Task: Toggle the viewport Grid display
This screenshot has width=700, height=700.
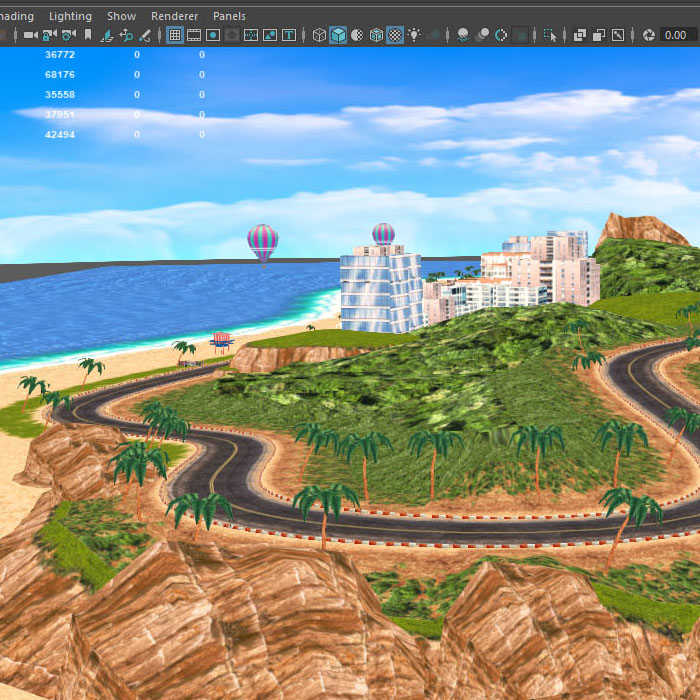Action: point(175,35)
